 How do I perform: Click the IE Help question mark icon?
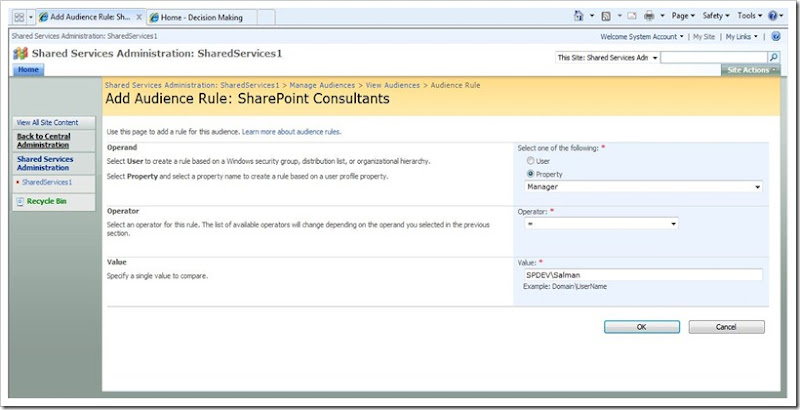pyautogui.click(x=773, y=16)
